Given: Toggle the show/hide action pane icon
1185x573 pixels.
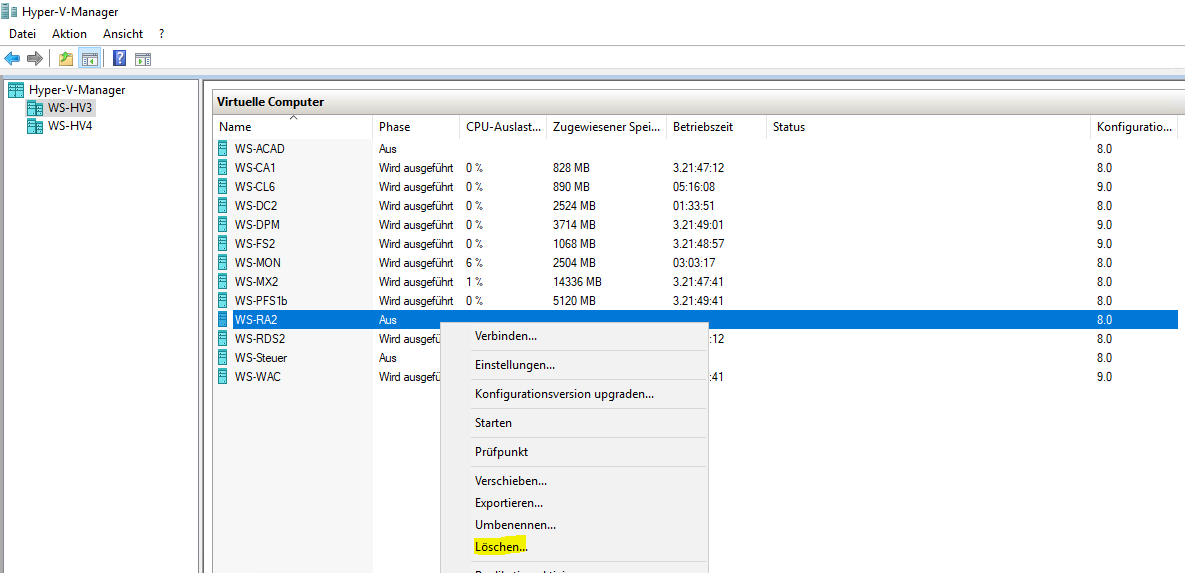Looking at the screenshot, I should (x=144, y=58).
